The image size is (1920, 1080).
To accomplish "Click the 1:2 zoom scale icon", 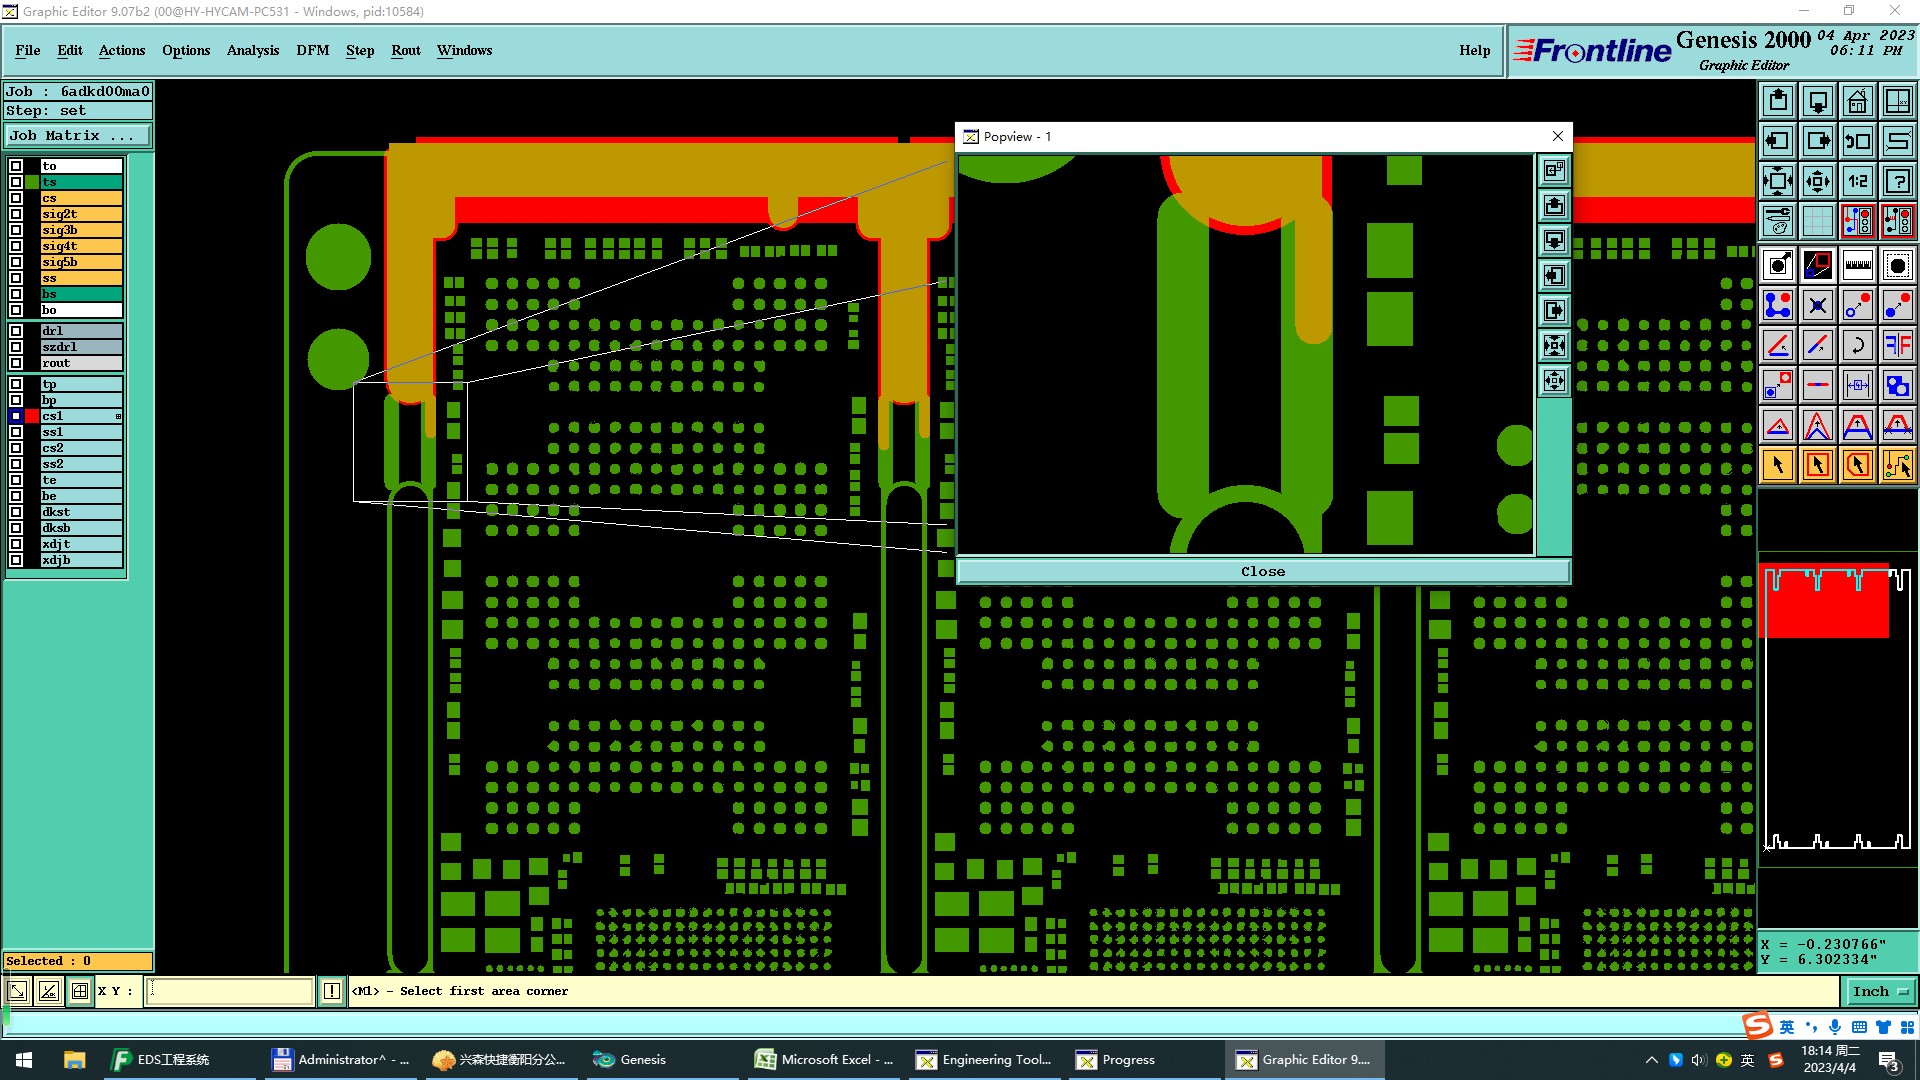I will 1857,181.
